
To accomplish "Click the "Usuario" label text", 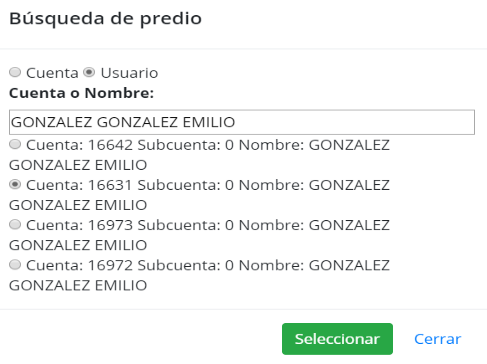I will [x=129, y=73].
